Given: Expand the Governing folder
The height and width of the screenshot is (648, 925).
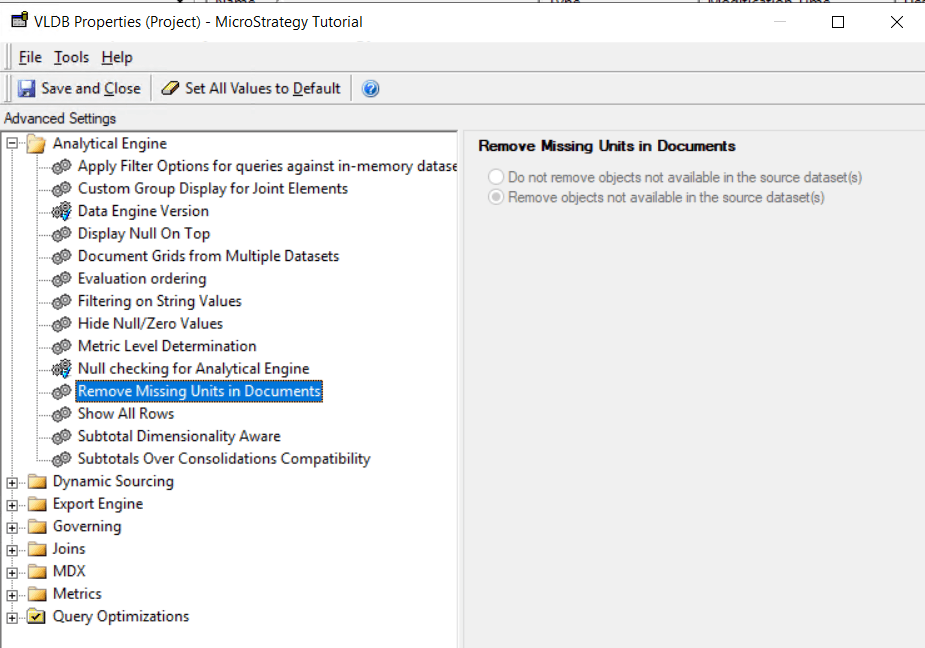Looking at the screenshot, I should pyautogui.click(x=12, y=527).
